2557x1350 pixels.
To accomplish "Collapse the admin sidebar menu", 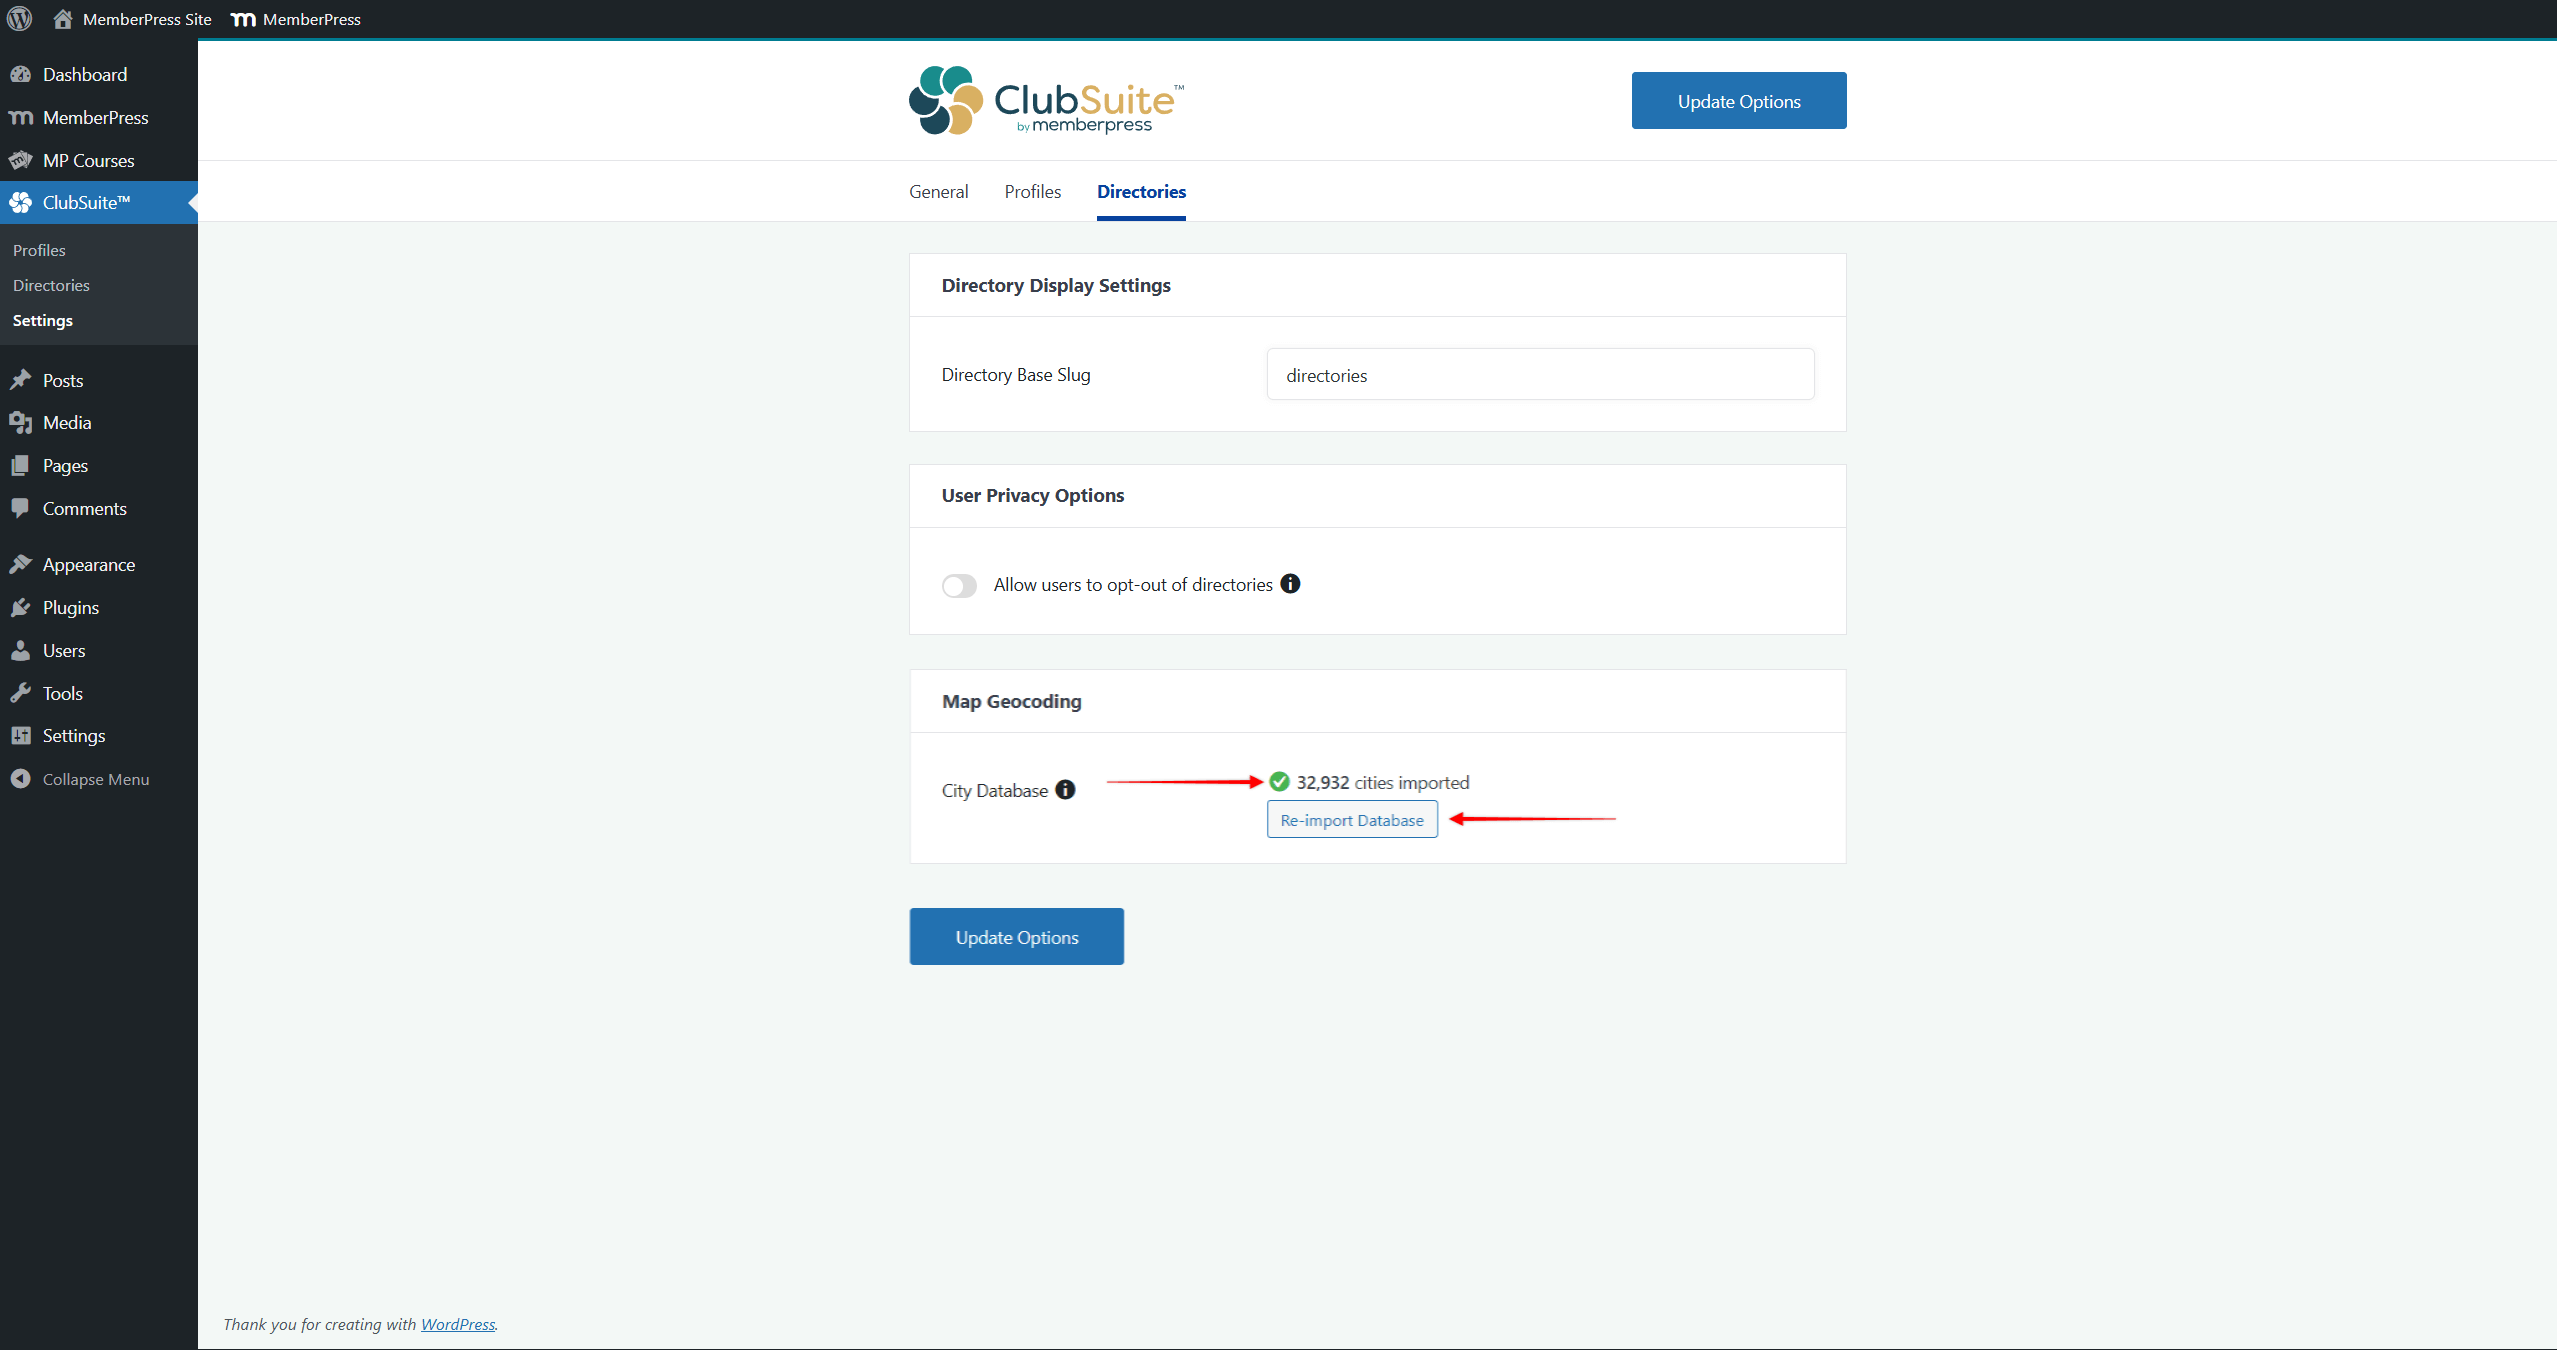I will pos(95,779).
